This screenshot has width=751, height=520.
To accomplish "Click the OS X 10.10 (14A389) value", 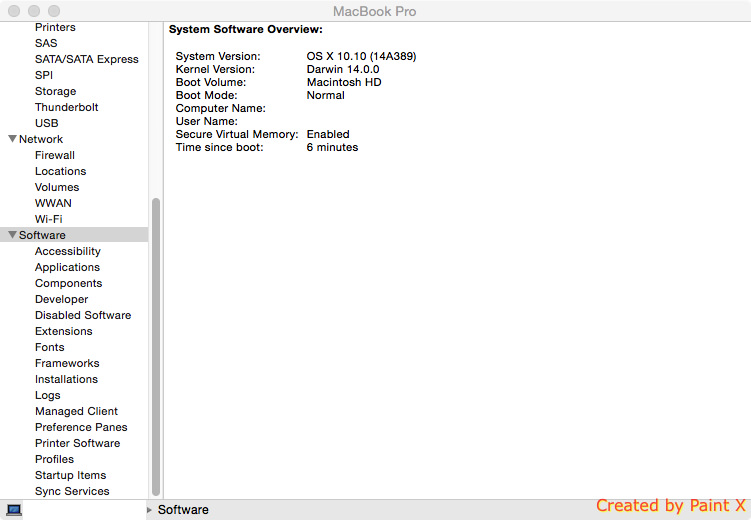I will click(x=361, y=57).
